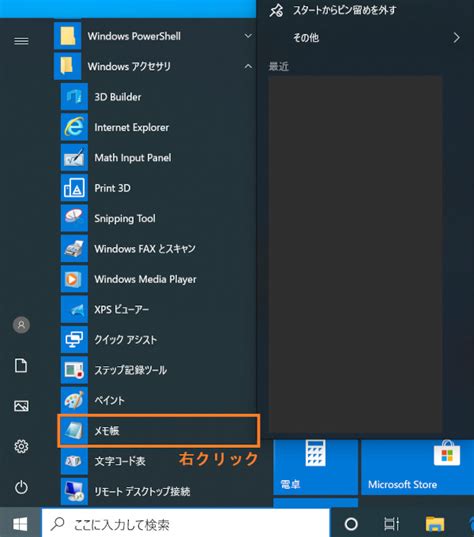Image resolution: width=474 pixels, height=537 pixels.
Task: Select Math Input Panel text entry
Action: point(133,158)
